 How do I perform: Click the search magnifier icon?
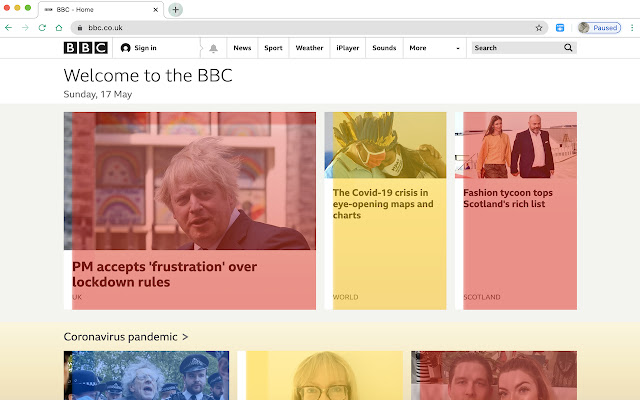point(568,48)
